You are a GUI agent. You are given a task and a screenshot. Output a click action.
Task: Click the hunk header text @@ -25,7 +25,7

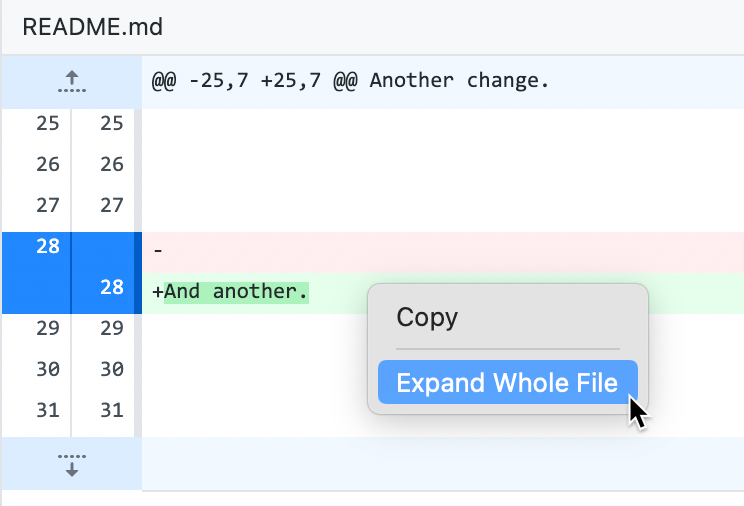[x=350, y=80]
